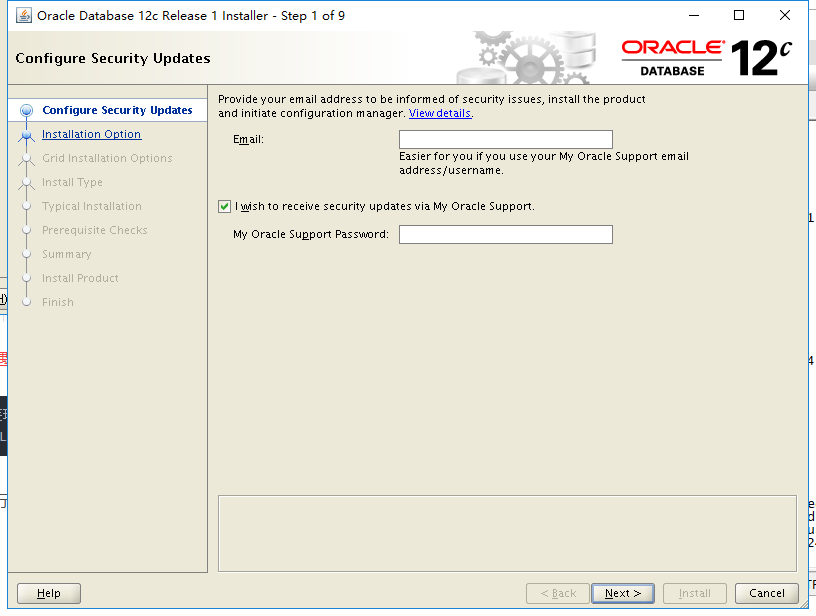Click Grid Installation Options step label
Screen dimensions: 816x616
(x=107, y=158)
